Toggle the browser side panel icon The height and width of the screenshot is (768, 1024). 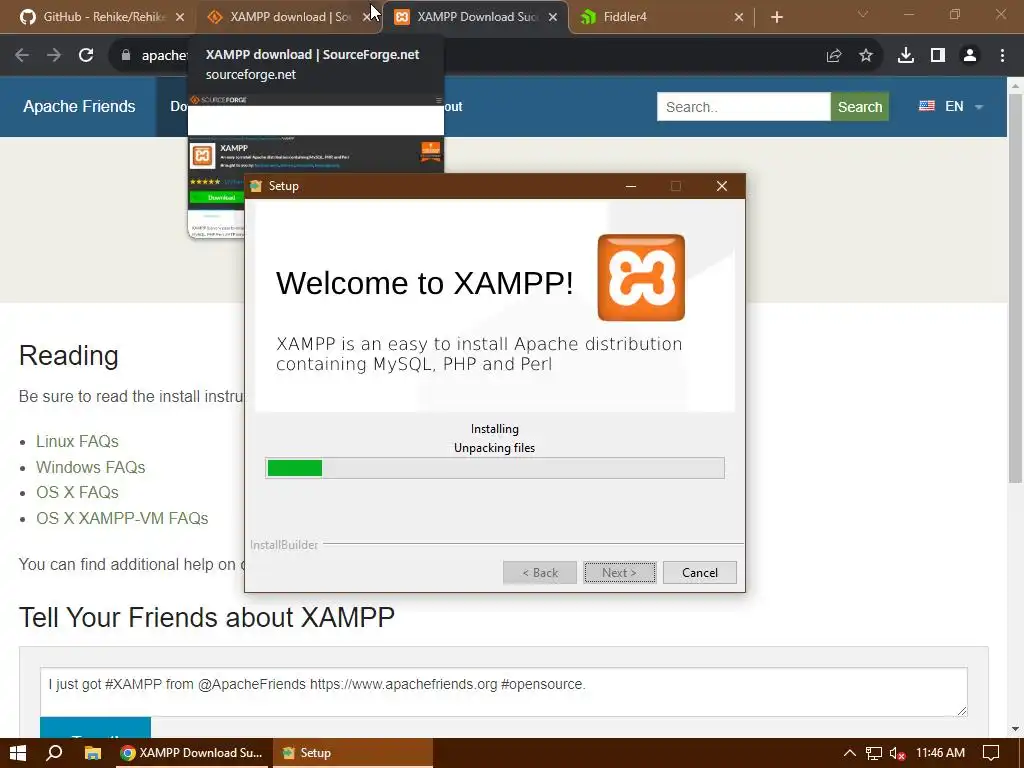pos(938,56)
